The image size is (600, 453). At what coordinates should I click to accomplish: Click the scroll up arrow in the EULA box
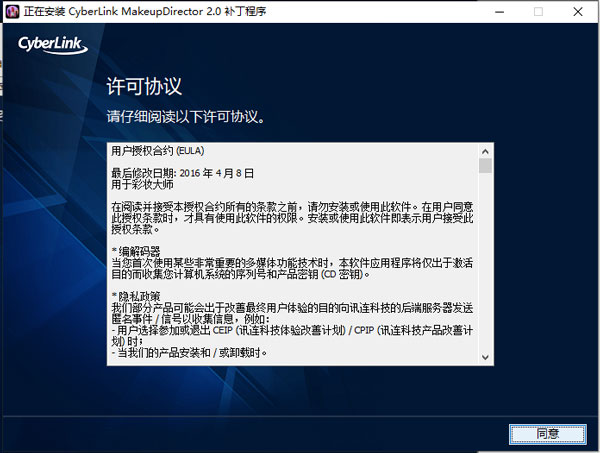(x=485, y=152)
